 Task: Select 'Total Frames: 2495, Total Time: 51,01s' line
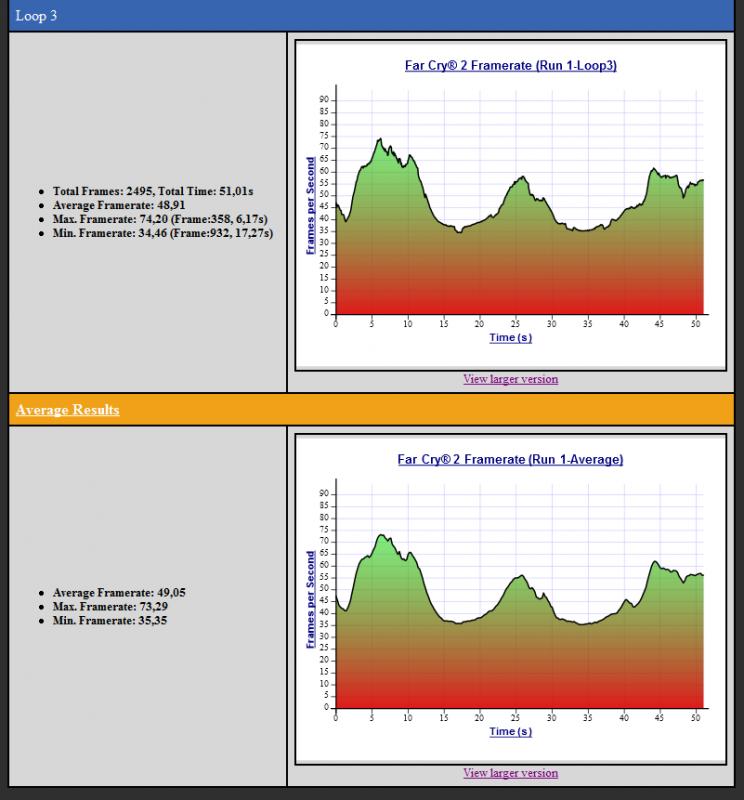point(153,191)
